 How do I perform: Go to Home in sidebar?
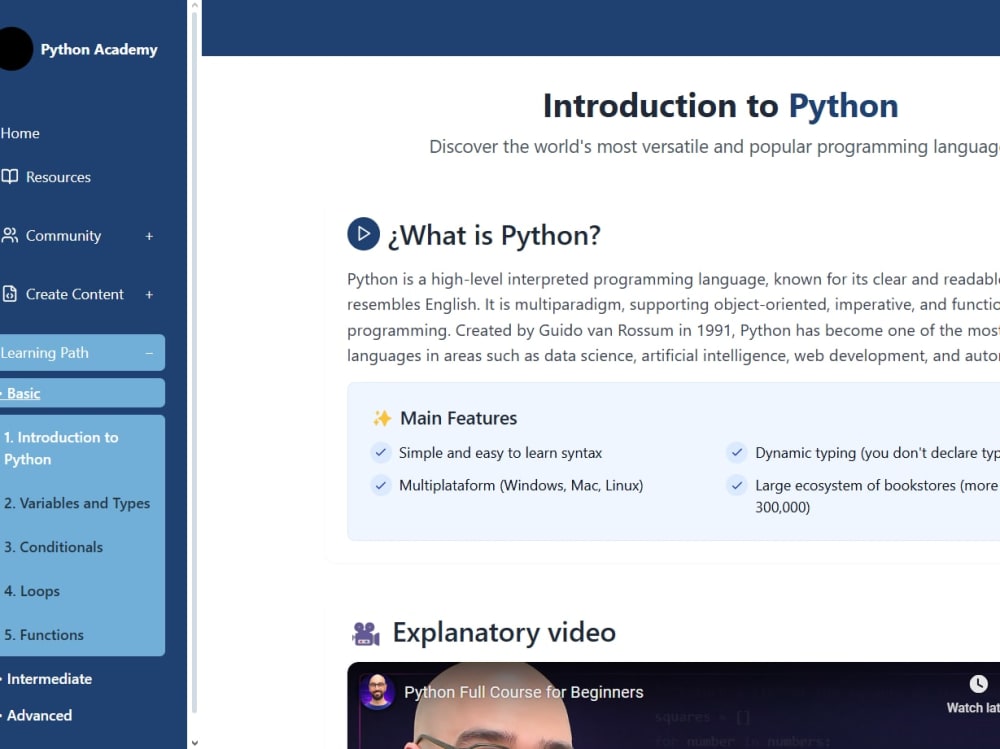(20, 133)
